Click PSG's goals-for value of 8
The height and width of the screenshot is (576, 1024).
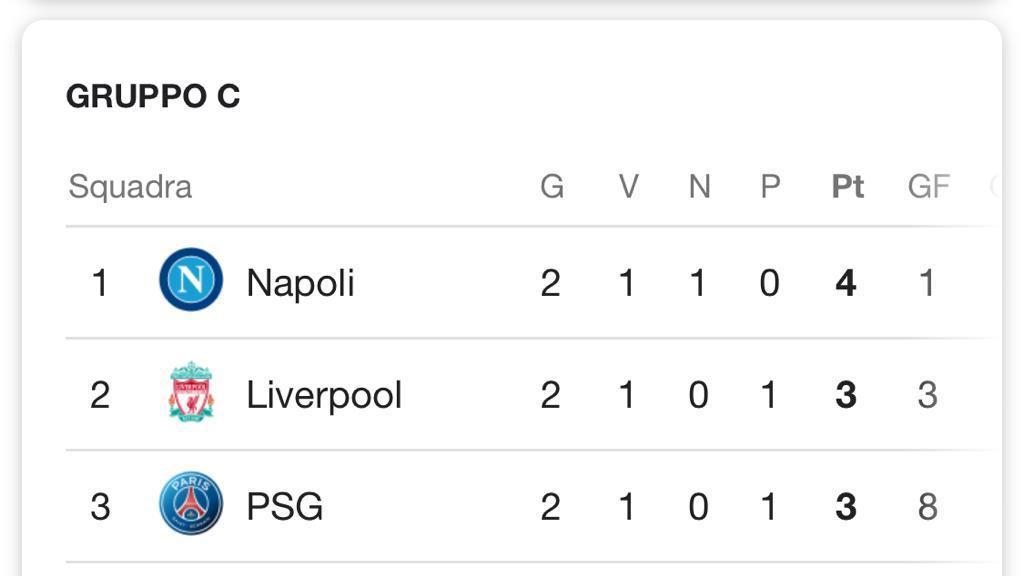pos(927,507)
